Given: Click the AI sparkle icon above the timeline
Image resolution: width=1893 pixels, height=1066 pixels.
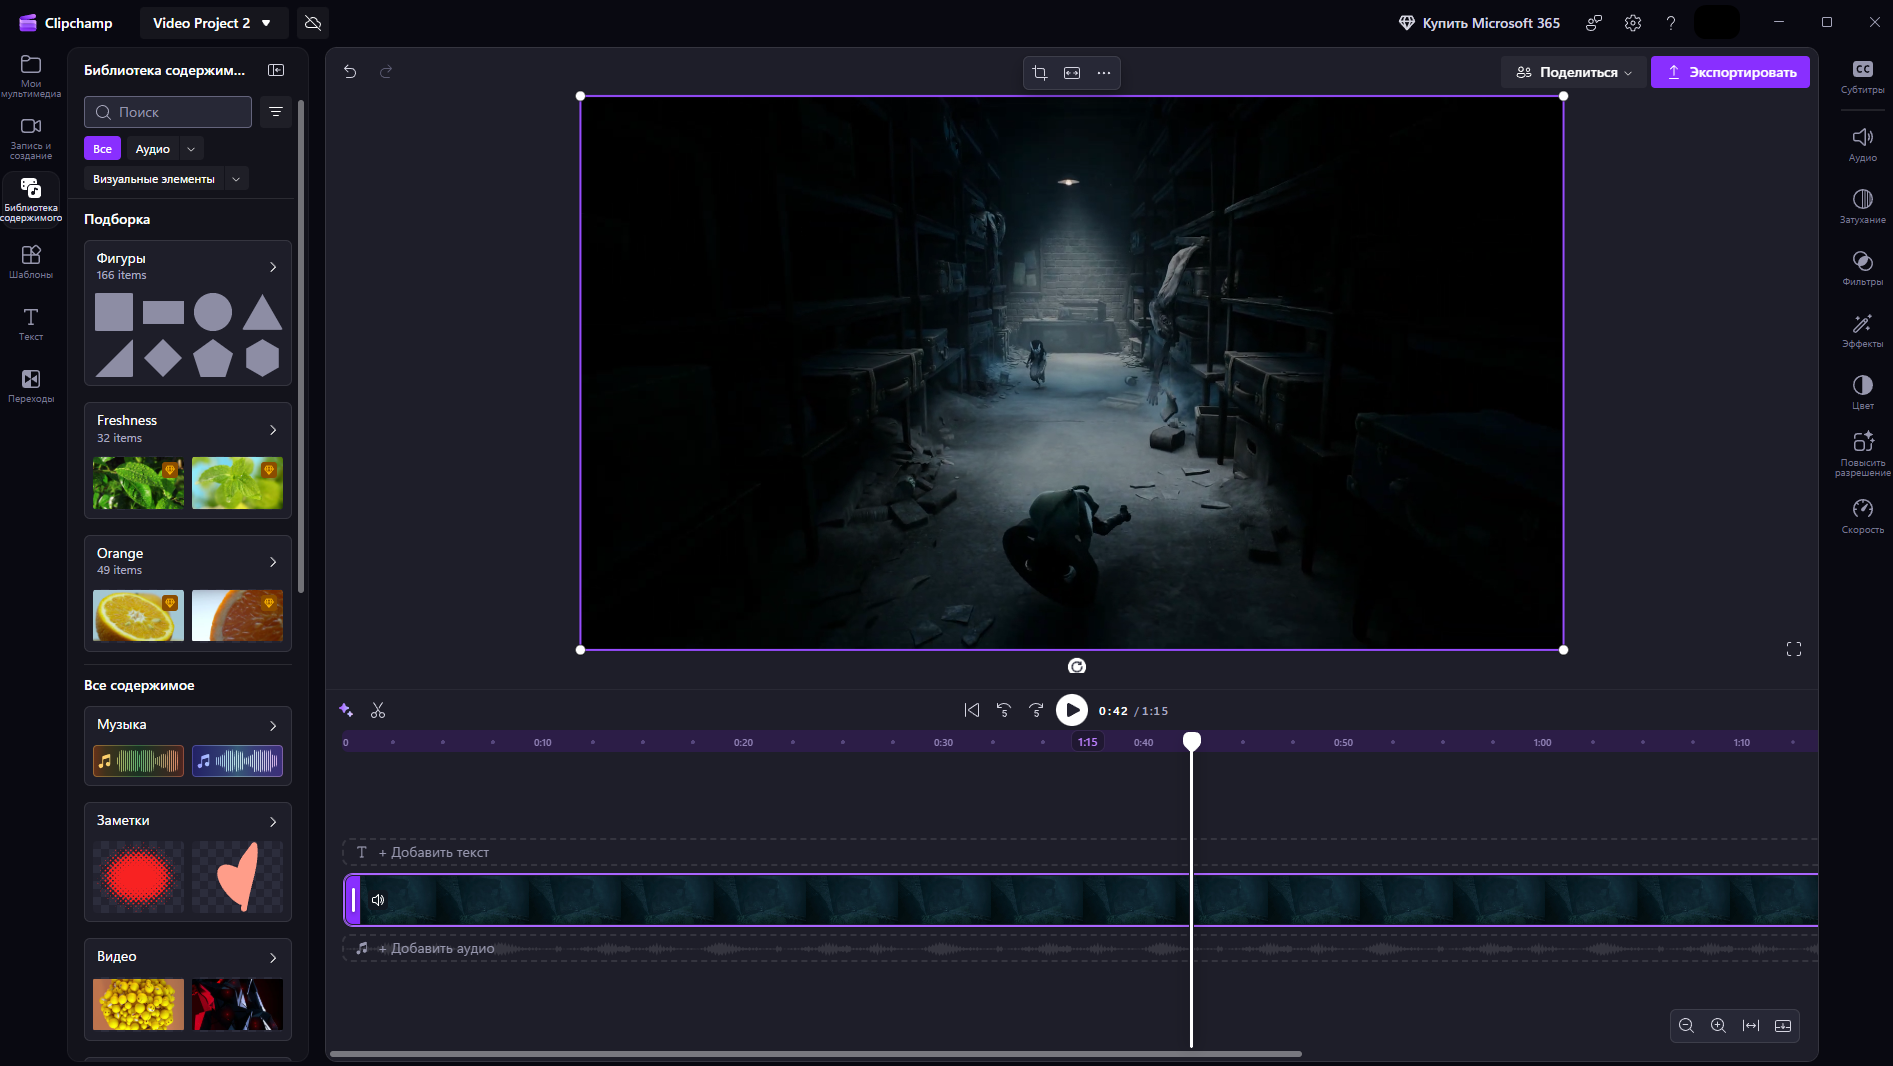Looking at the screenshot, I should pos(346,710).
